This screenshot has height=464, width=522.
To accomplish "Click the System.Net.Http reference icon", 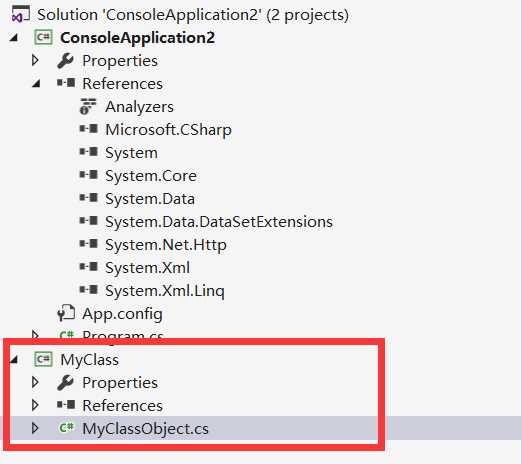I will [89, 244].
